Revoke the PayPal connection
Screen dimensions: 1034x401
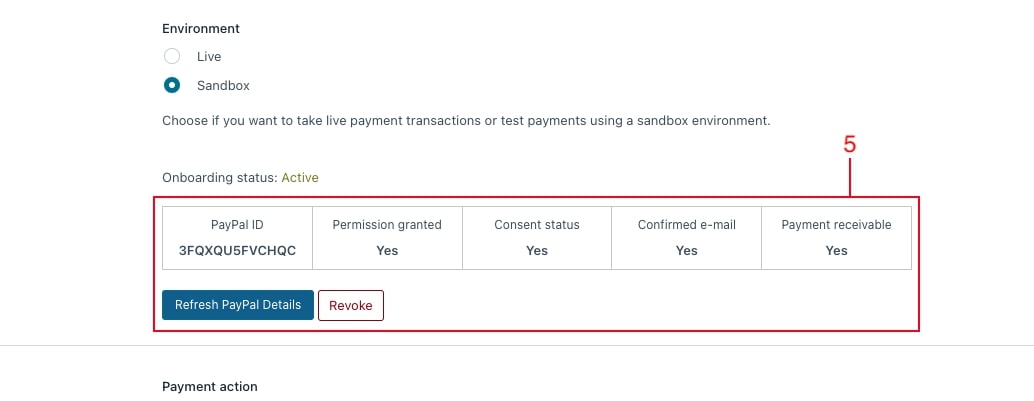point(351,305)
